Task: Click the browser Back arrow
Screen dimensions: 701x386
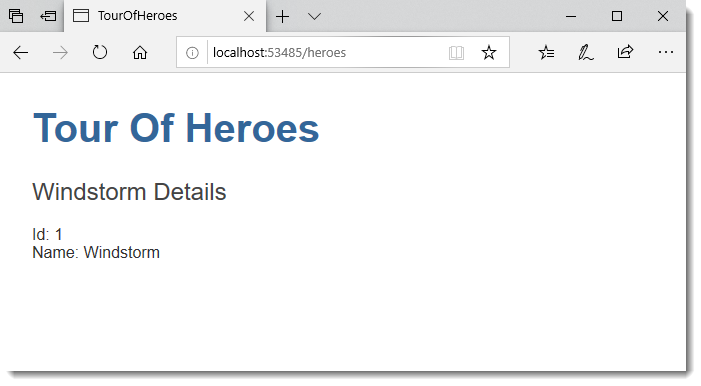Action: tap(21, 53)
